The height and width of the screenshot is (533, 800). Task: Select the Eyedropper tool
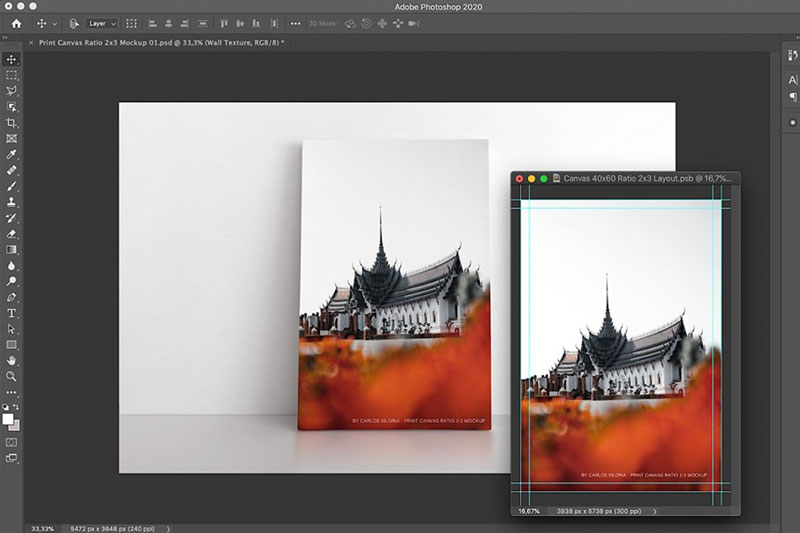11,155
